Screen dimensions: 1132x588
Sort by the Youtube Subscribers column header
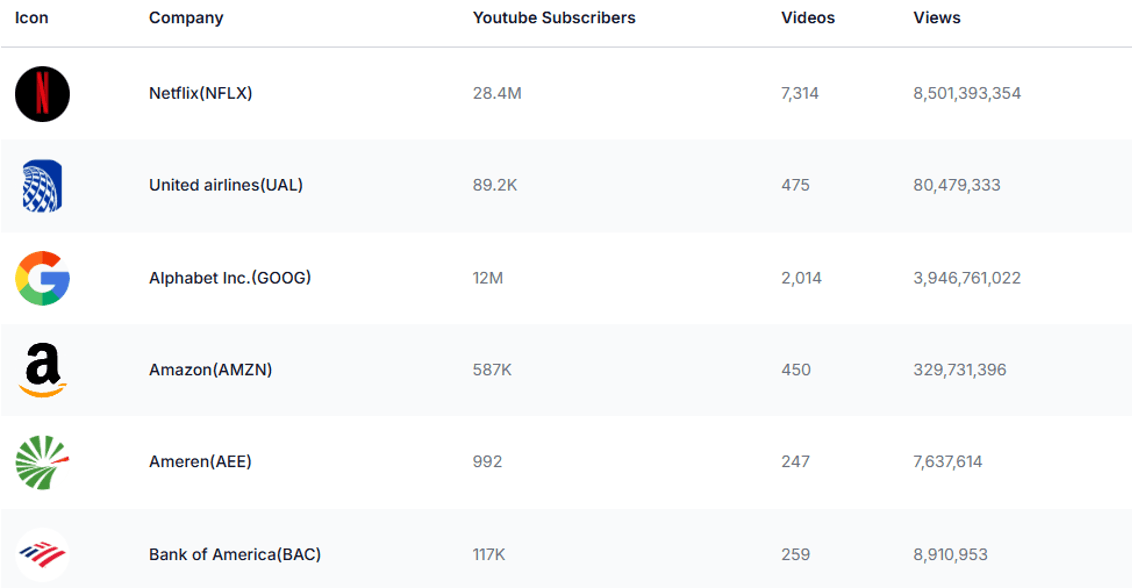(554, 18)
